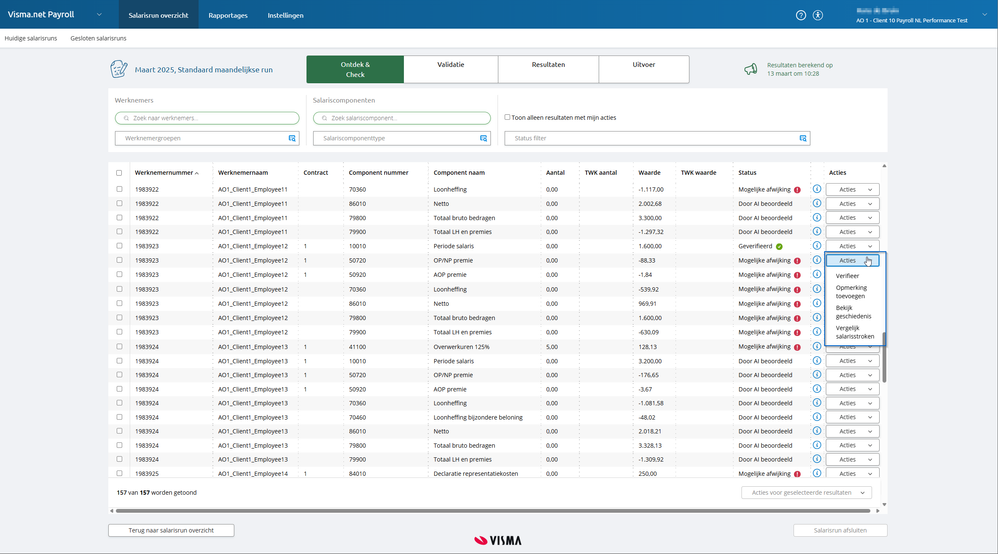This screenshot has width=998, height=554.
Task: Click the Salariscomponenttype filter picker icon
Action: click(484, 138)
